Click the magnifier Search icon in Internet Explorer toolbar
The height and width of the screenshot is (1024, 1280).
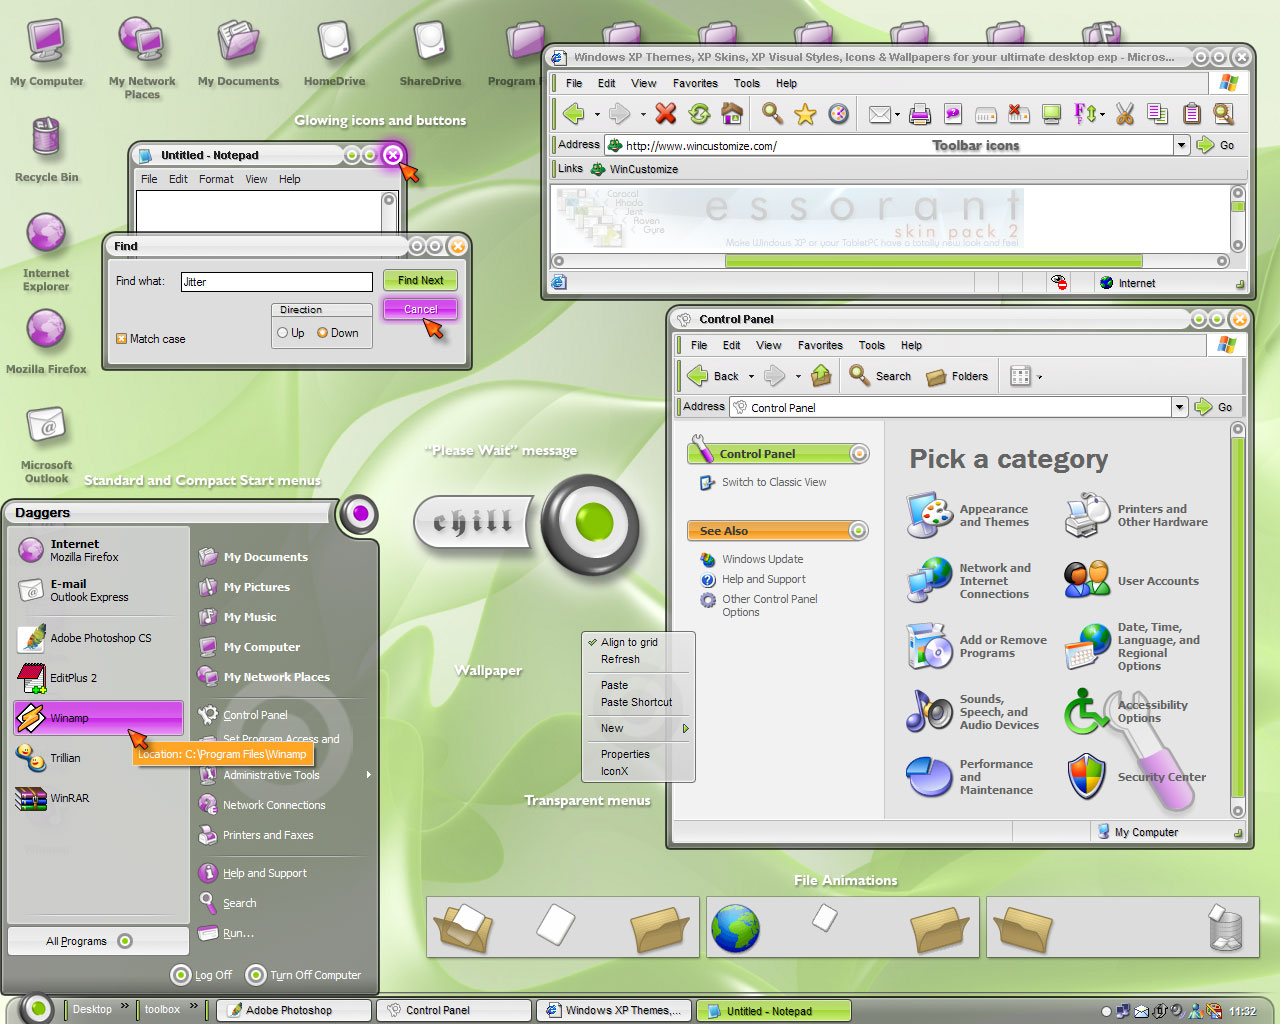pos(772,114)
